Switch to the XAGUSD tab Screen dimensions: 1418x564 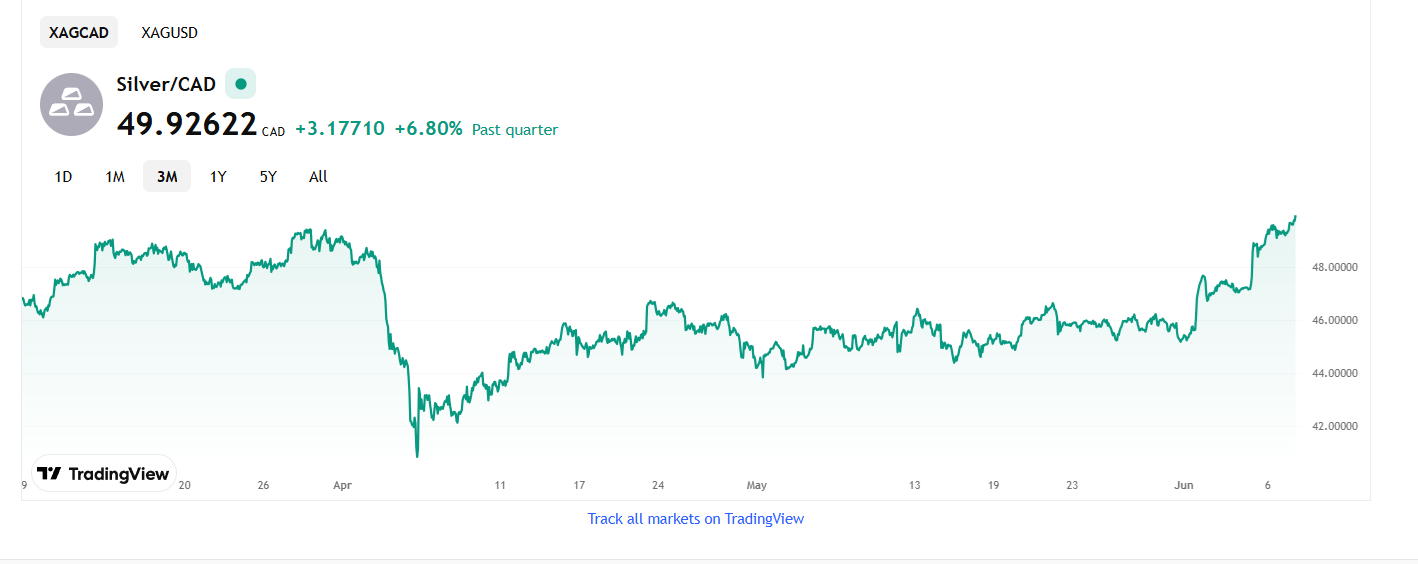tap(170, 32)
